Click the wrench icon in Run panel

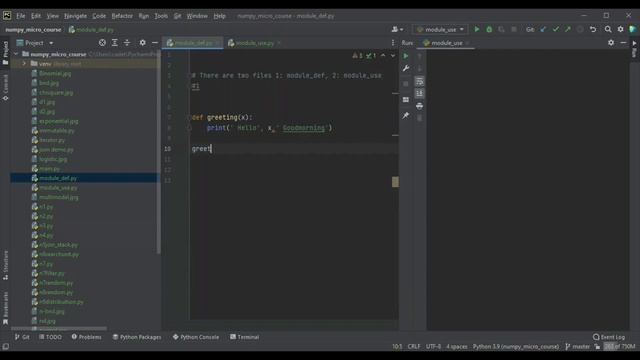tap(406, 69)
